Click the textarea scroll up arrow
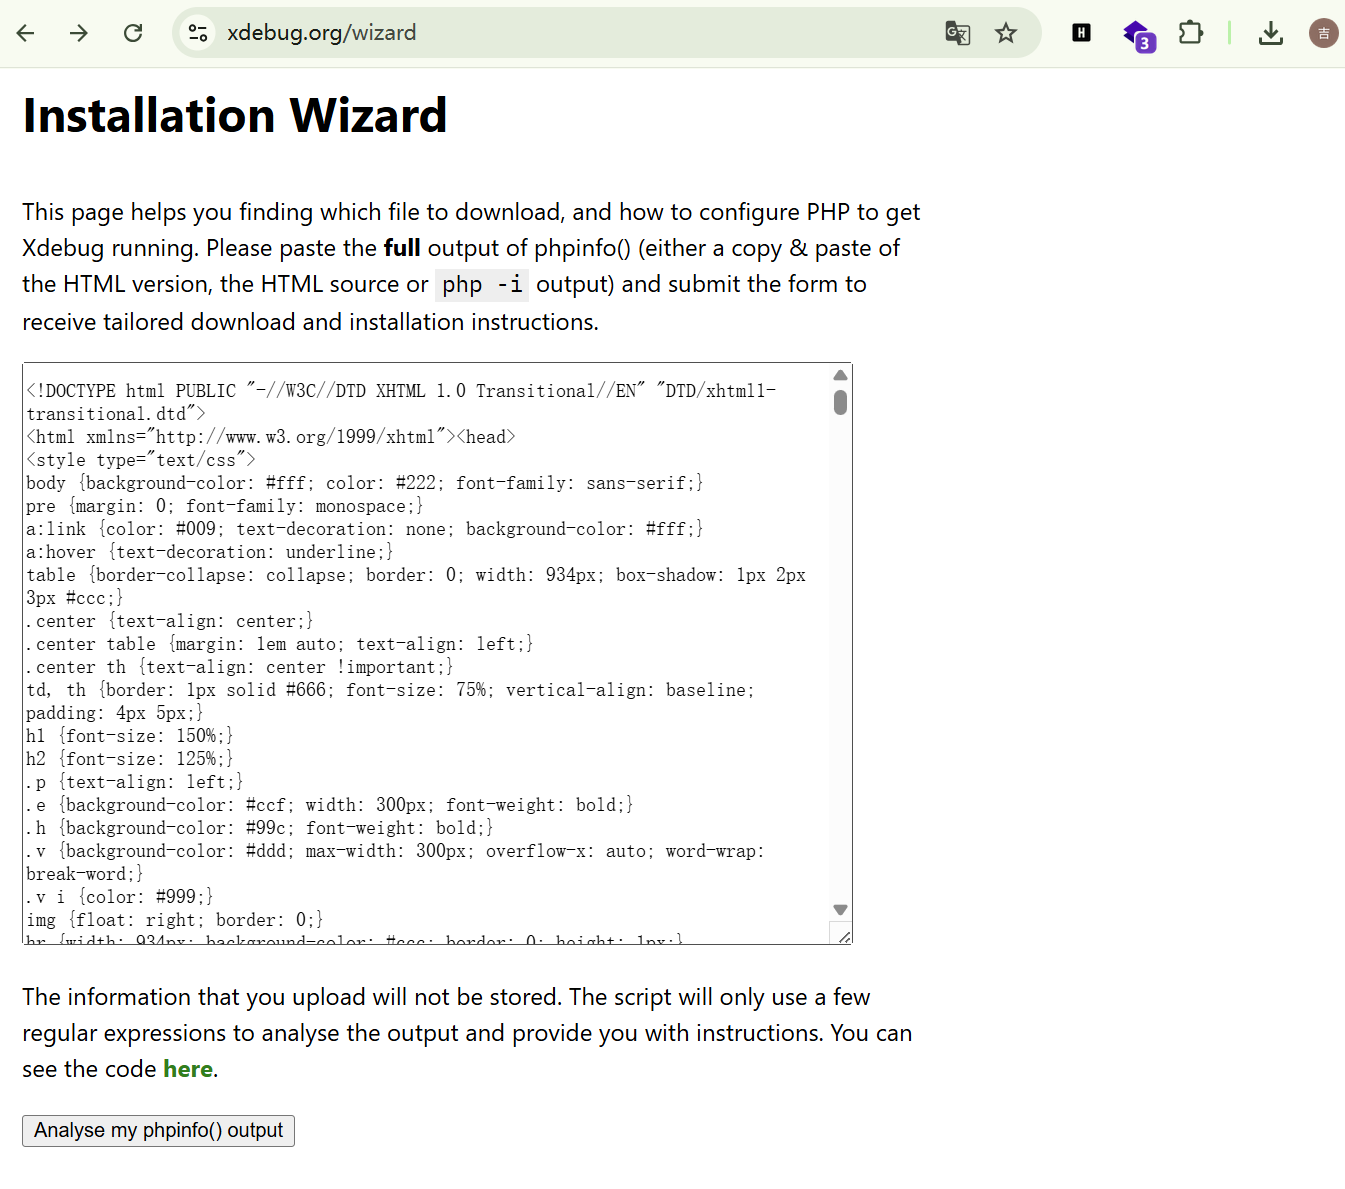The width and height of the screenshot is (1345, 1189). [x=840, y=375]
